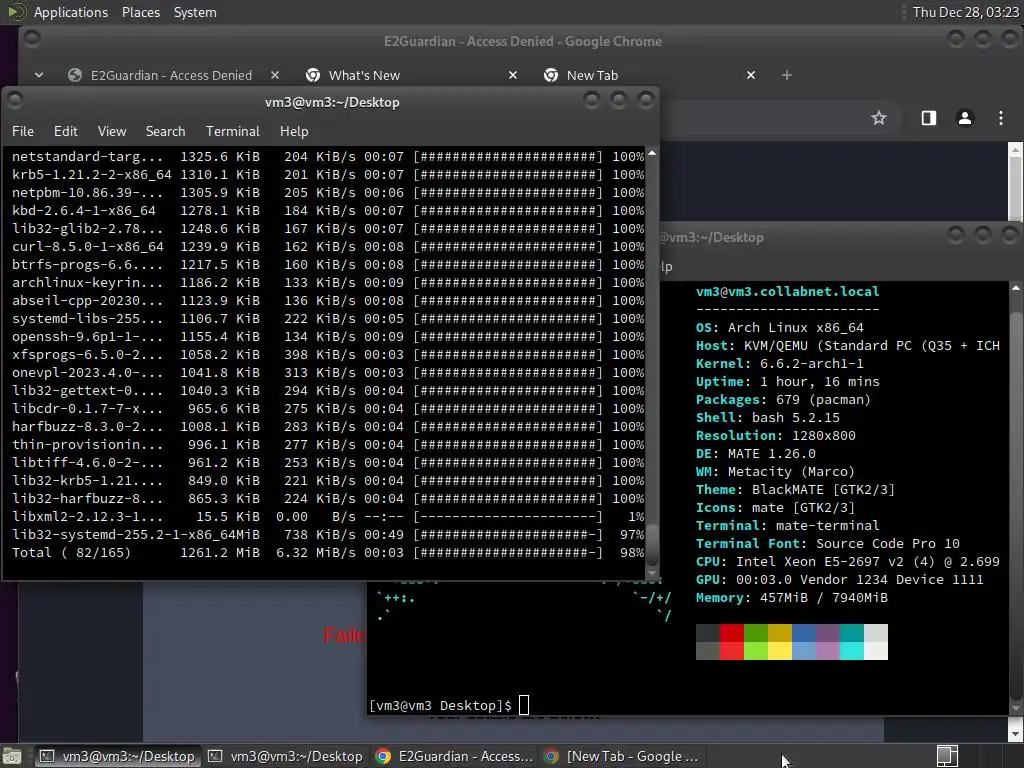Open Chrome profile avatar icon
The image size is (1024, 768).
(x=965, y=118)
